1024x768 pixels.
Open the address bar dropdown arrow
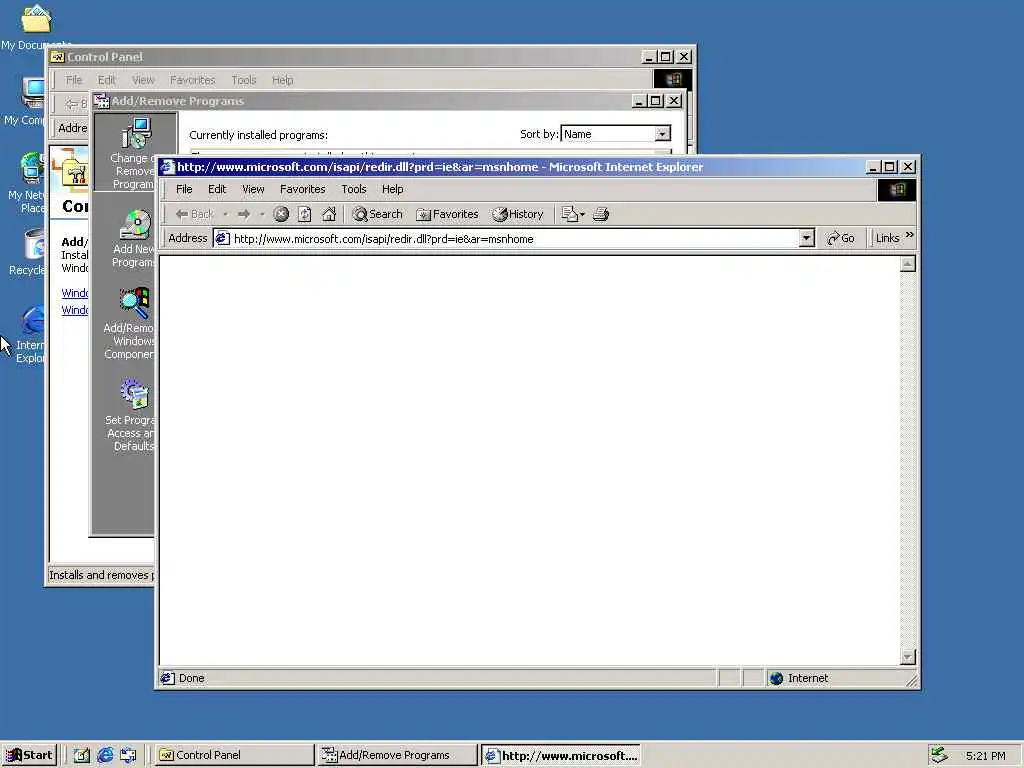[807, 238]
